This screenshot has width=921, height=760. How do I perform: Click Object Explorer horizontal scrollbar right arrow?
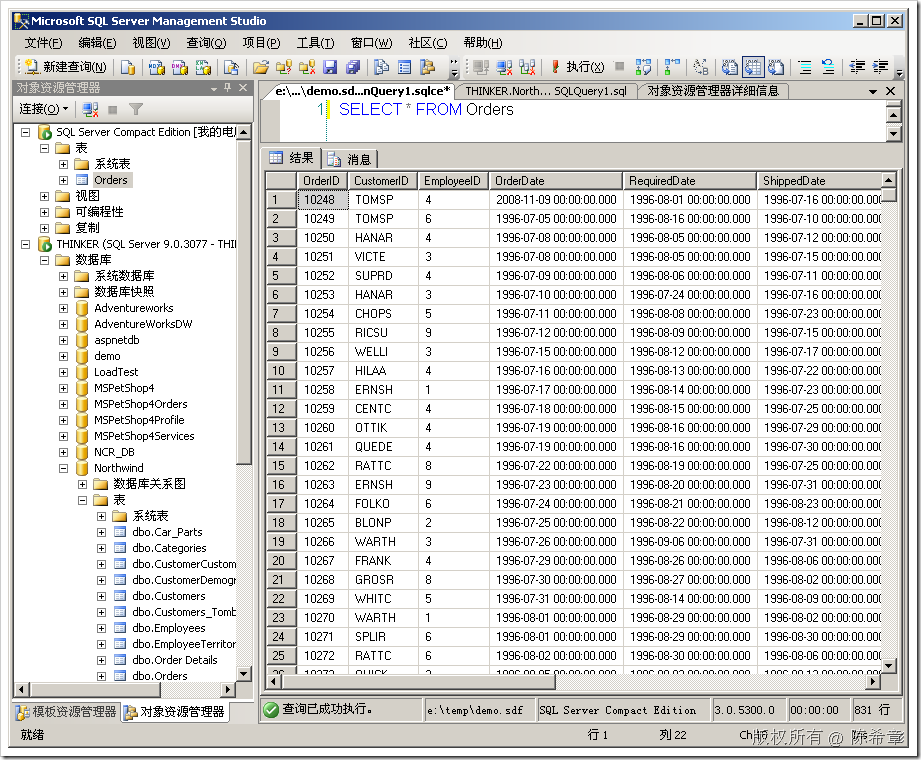click(x=228, y=689)
